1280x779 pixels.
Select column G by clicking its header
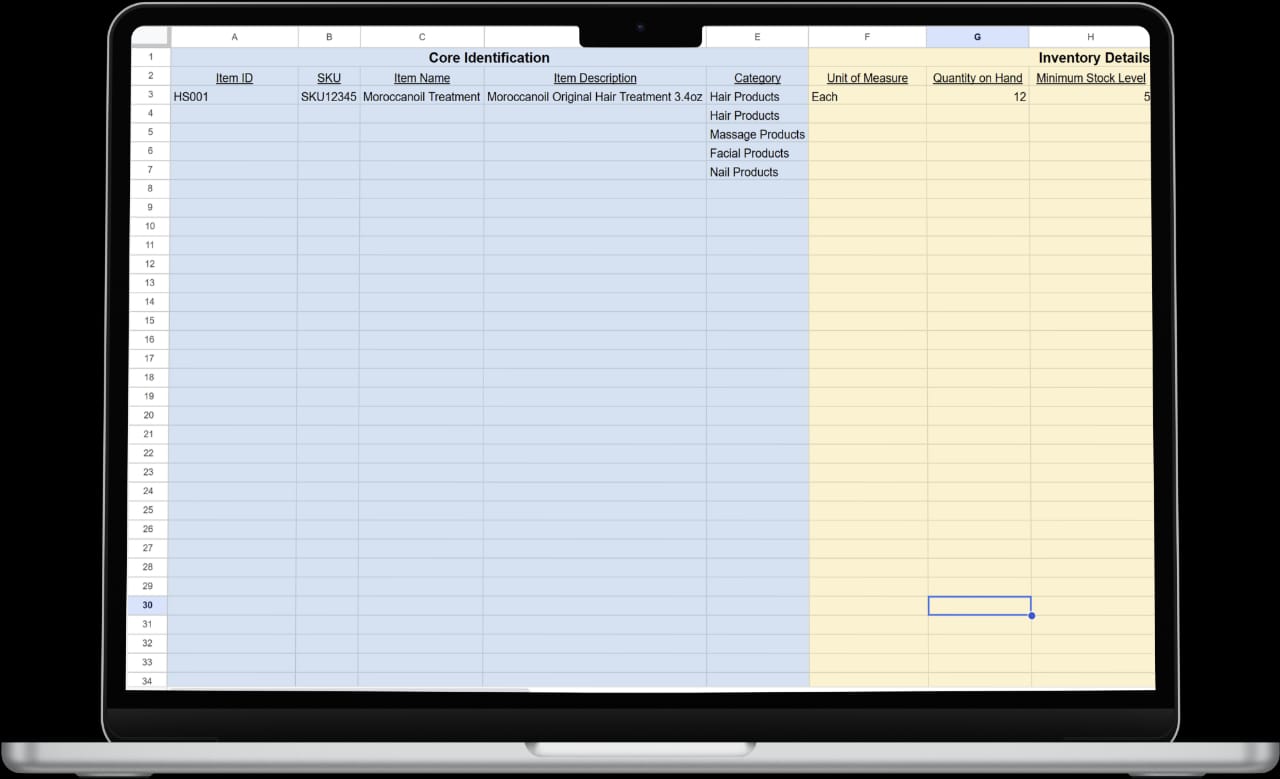(x=977, y=37)
